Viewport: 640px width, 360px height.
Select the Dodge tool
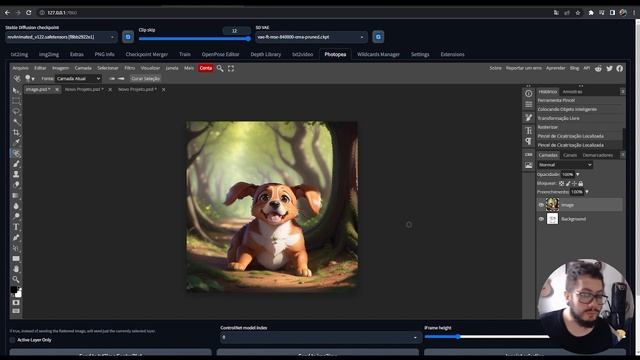[16, 216]
